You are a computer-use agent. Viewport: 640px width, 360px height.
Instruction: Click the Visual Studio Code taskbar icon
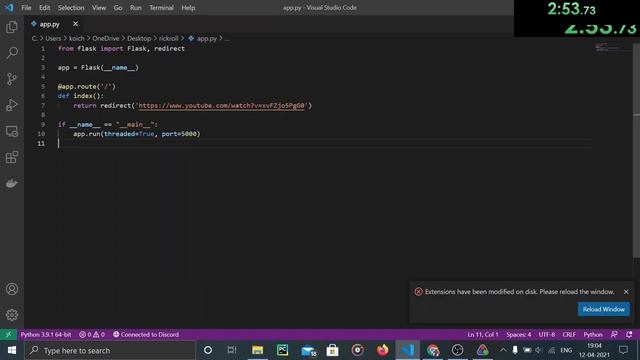[x=407, y=350]
